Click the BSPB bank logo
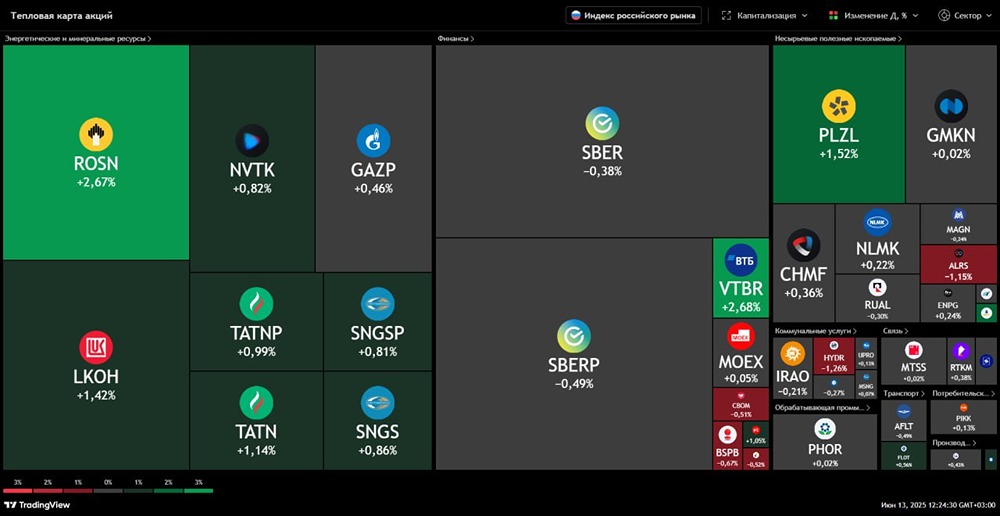The width and height of the screenshot is (1000, 516). click(726, 435)
